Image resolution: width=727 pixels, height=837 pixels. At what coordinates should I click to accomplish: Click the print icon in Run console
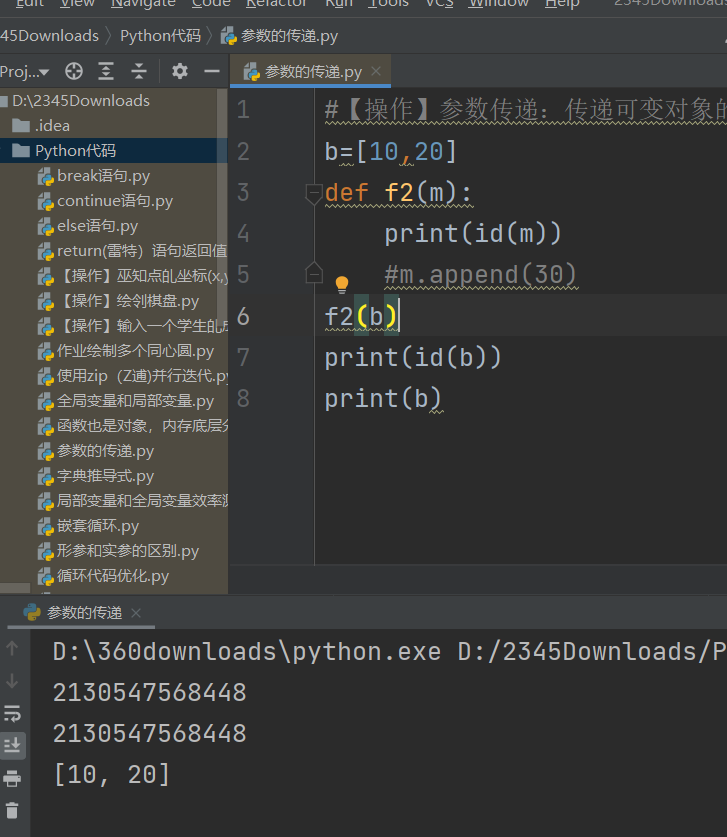pos(12,778)
